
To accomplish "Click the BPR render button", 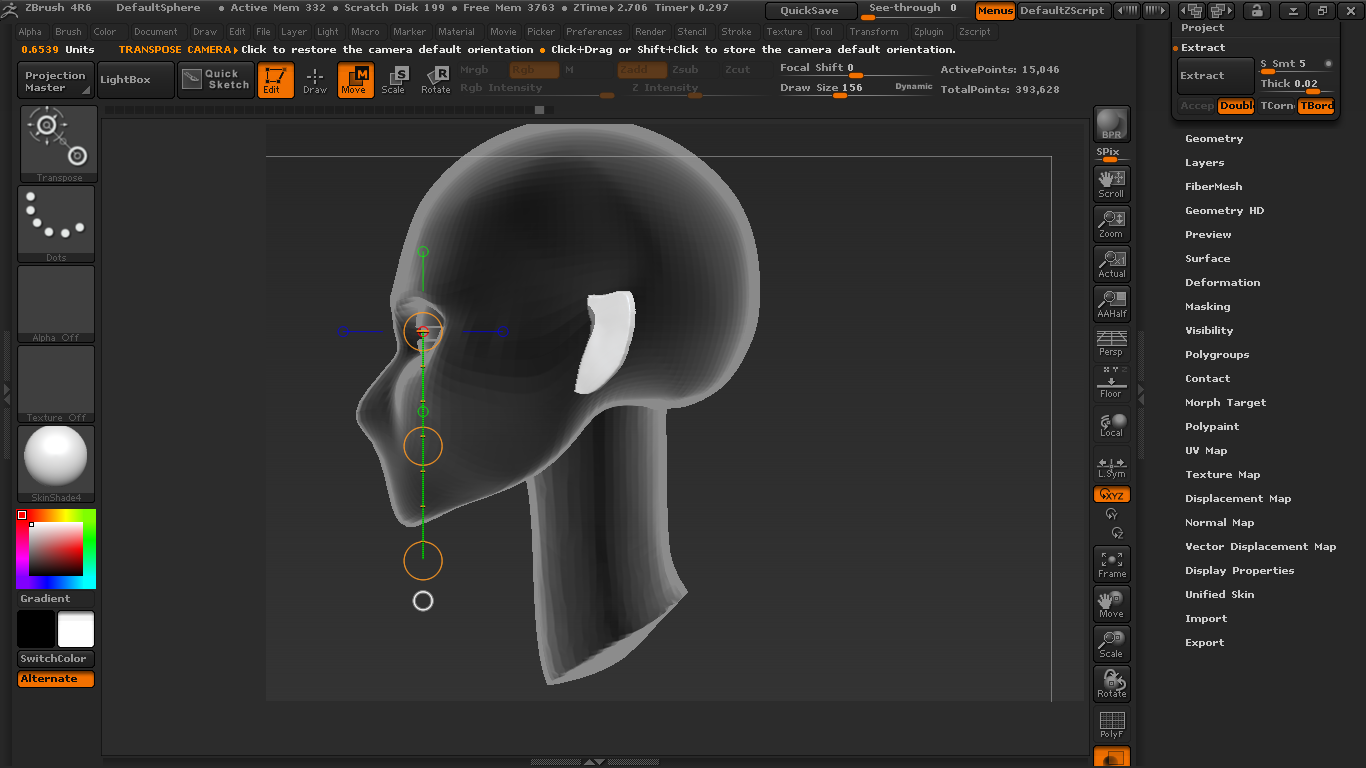I will pos(1111,124).
